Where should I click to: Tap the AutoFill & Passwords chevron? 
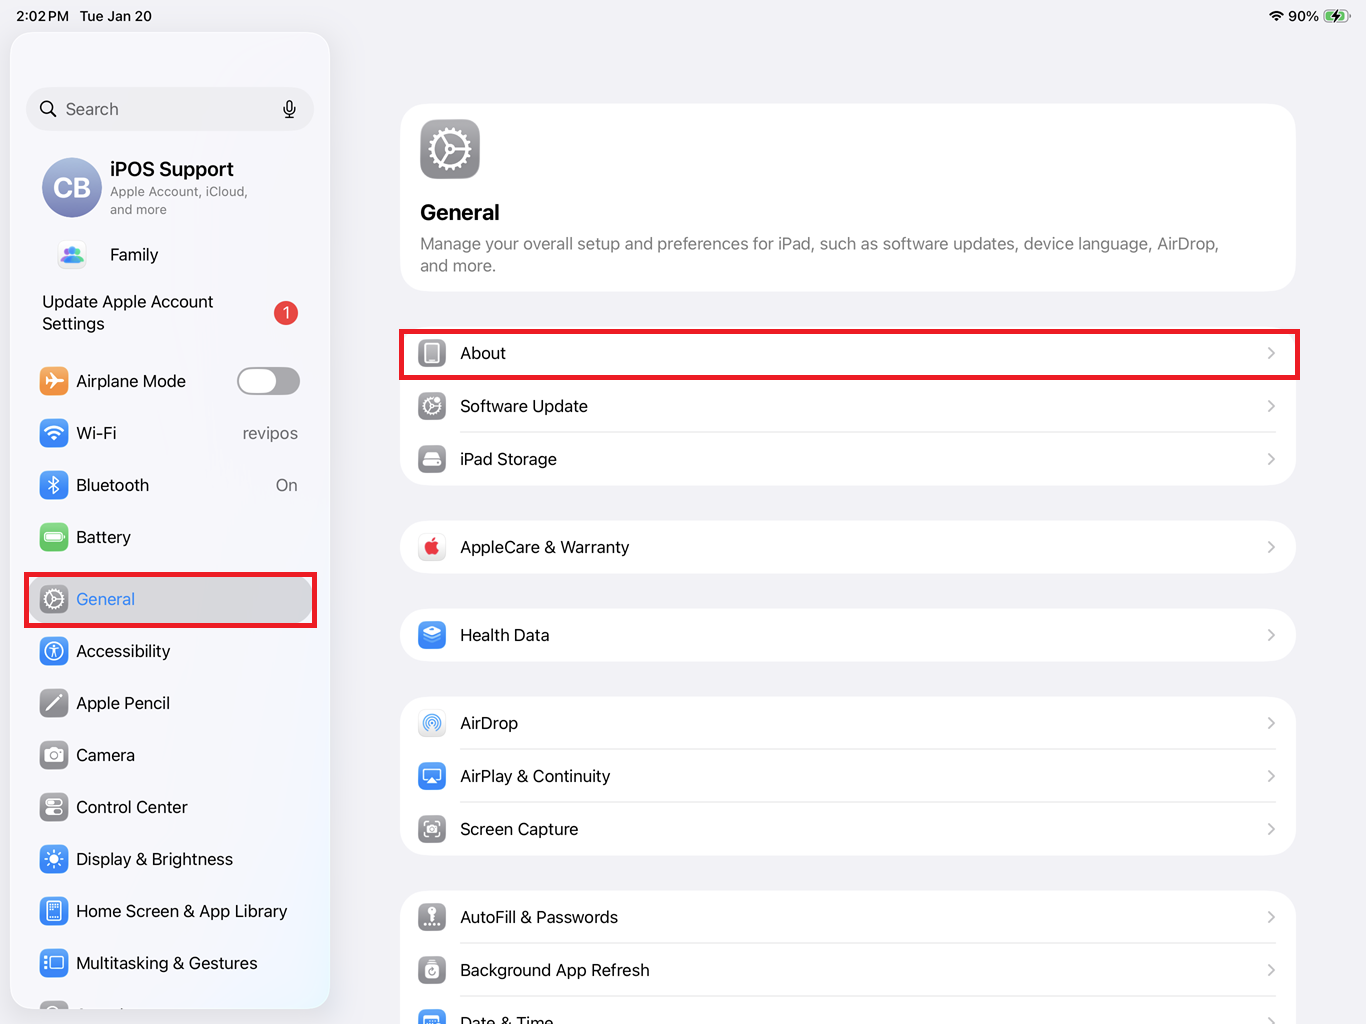pyautogui.click(x=1271, y=917)
